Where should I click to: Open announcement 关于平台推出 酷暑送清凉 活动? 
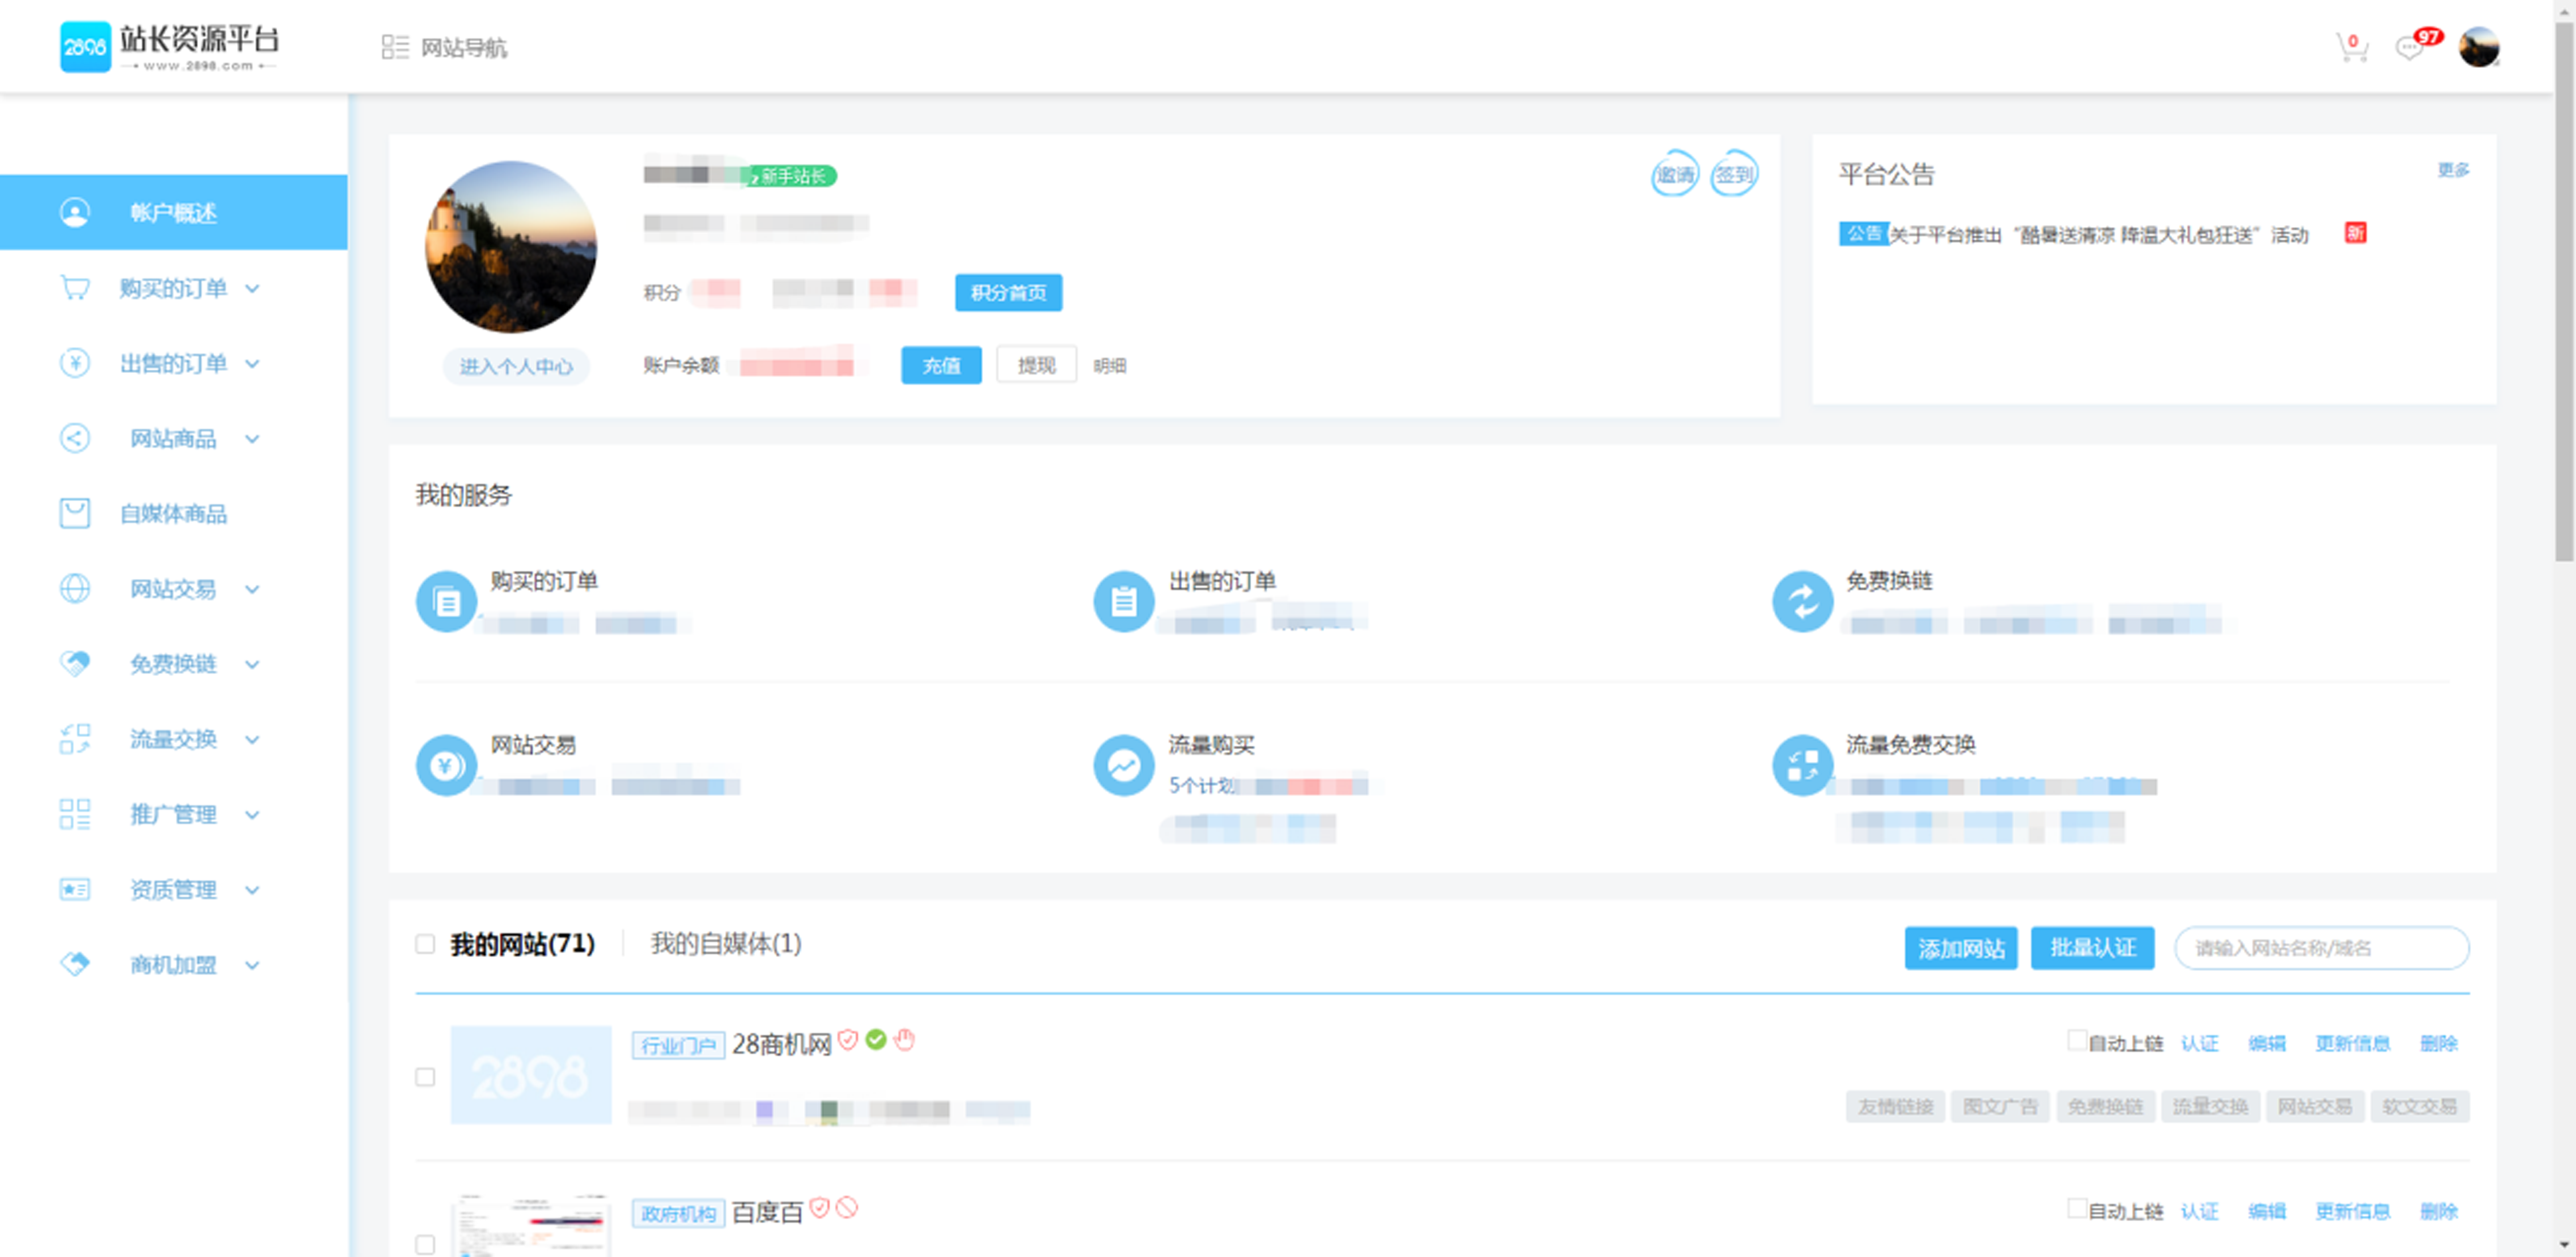[x=2098, y=235]
